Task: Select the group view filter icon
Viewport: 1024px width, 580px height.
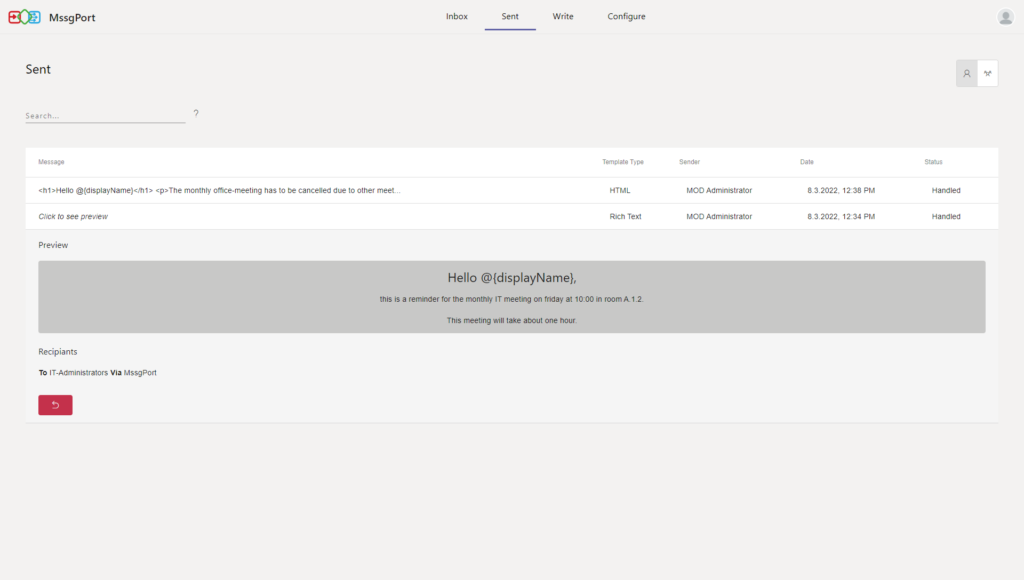Action: click(x=989, y=73)
